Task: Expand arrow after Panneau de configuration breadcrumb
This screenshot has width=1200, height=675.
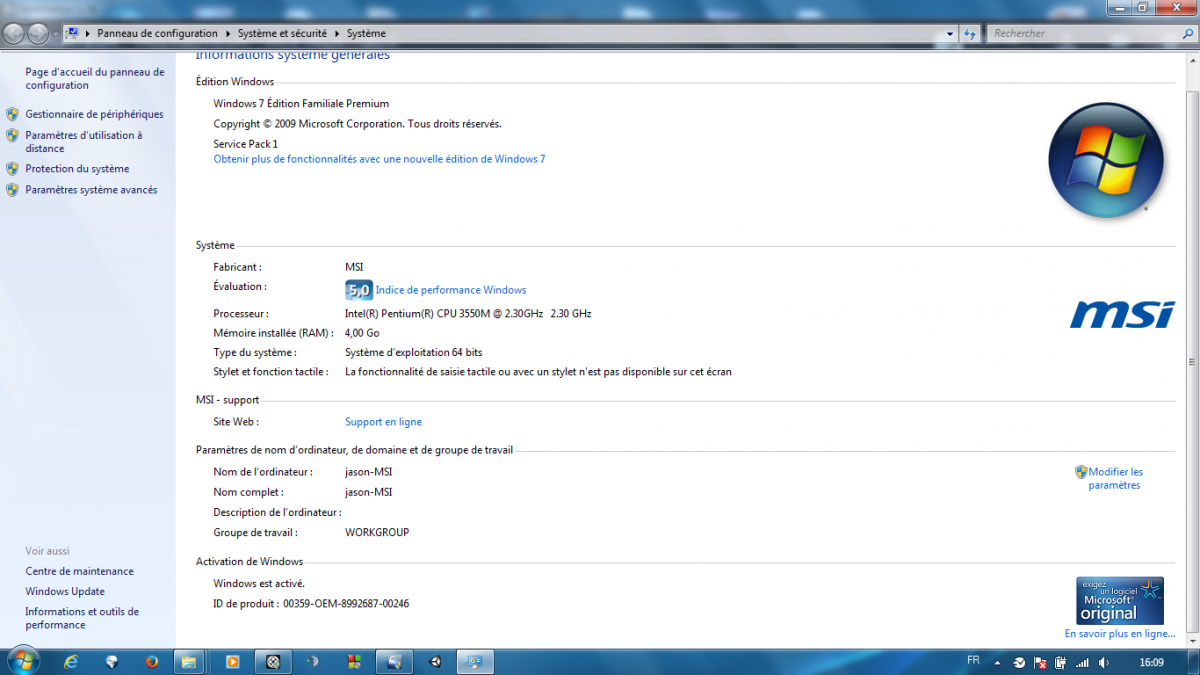Action: 228,33
